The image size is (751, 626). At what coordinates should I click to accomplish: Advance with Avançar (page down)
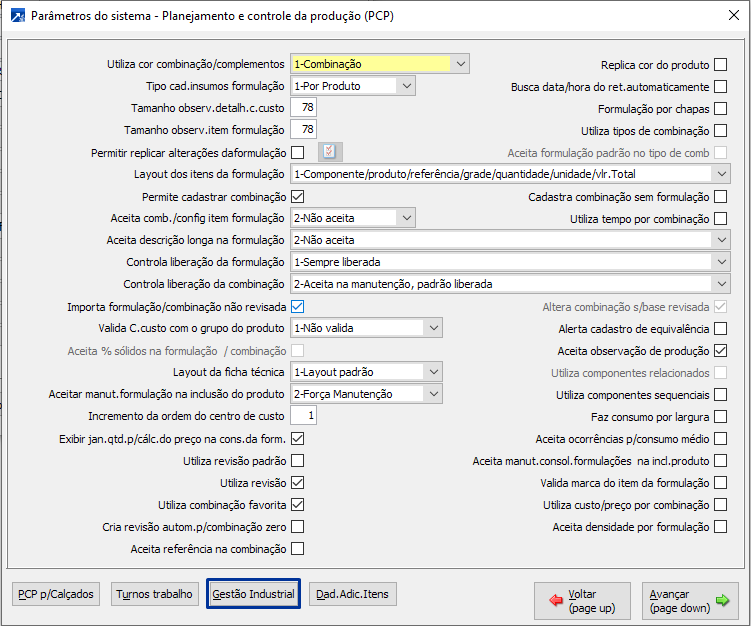(689, 601)
